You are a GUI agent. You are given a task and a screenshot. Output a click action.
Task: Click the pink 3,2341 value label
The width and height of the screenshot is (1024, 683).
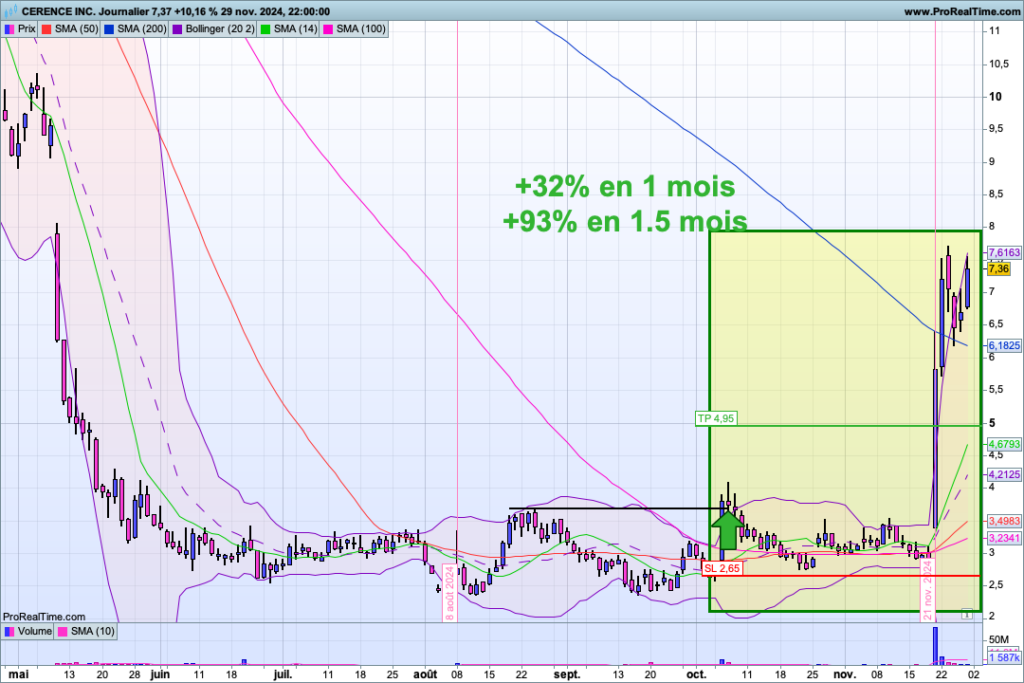(x=1004, y=538)
